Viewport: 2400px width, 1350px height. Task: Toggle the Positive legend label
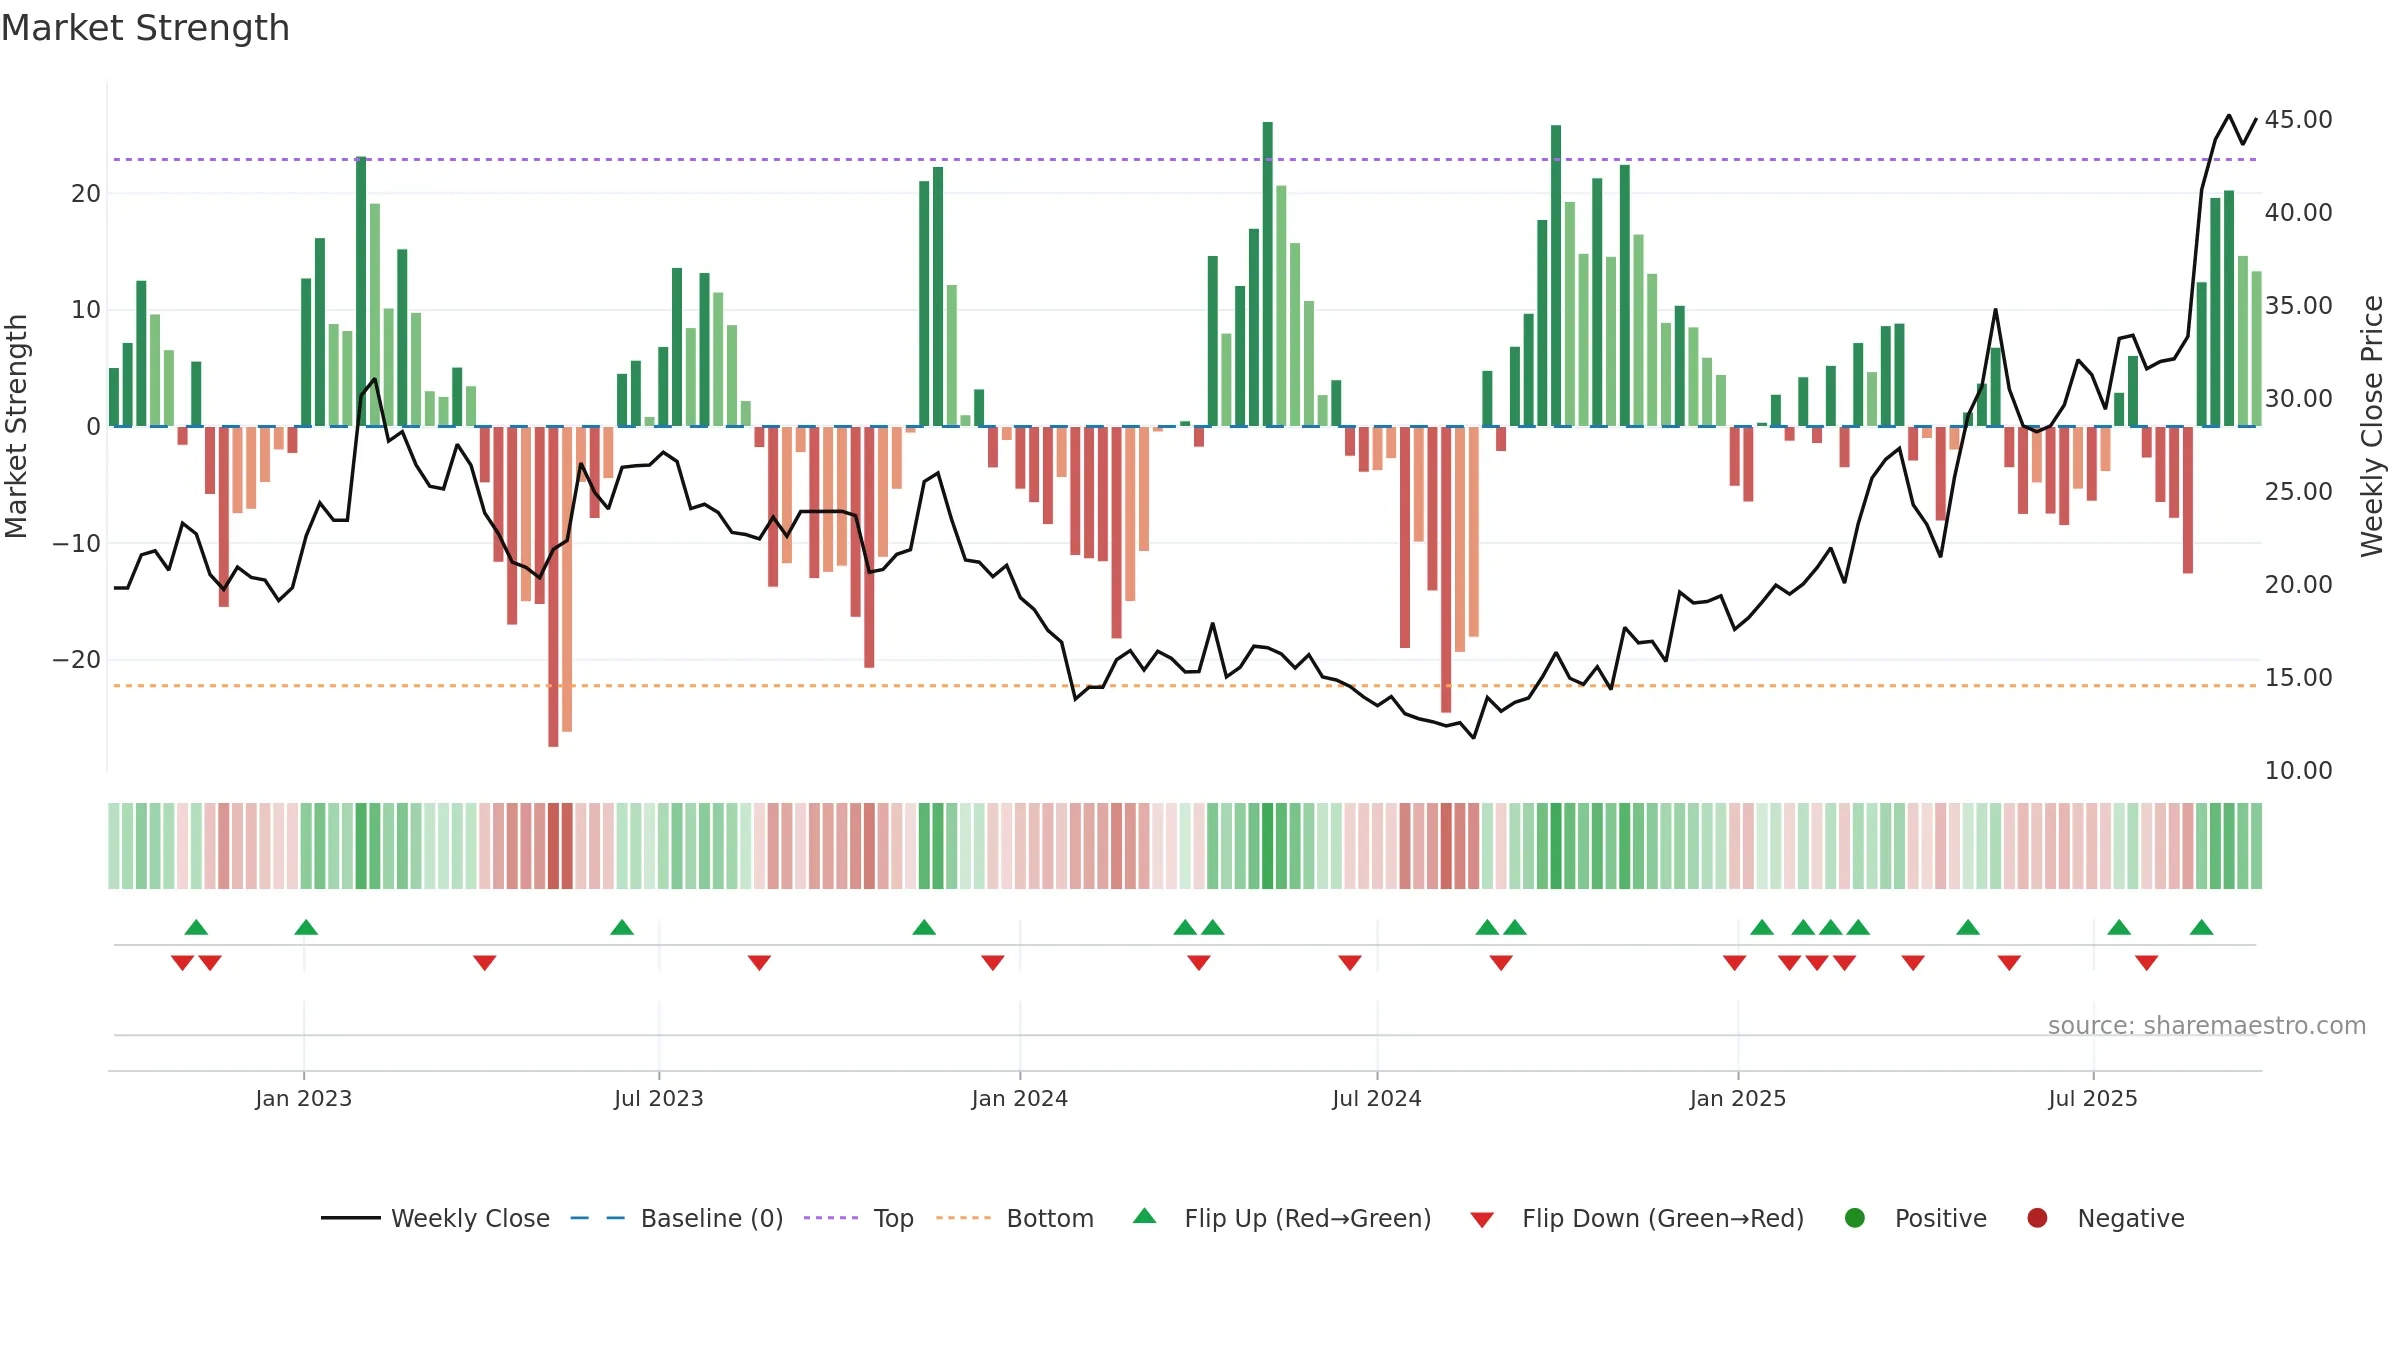point(1940,1218)
